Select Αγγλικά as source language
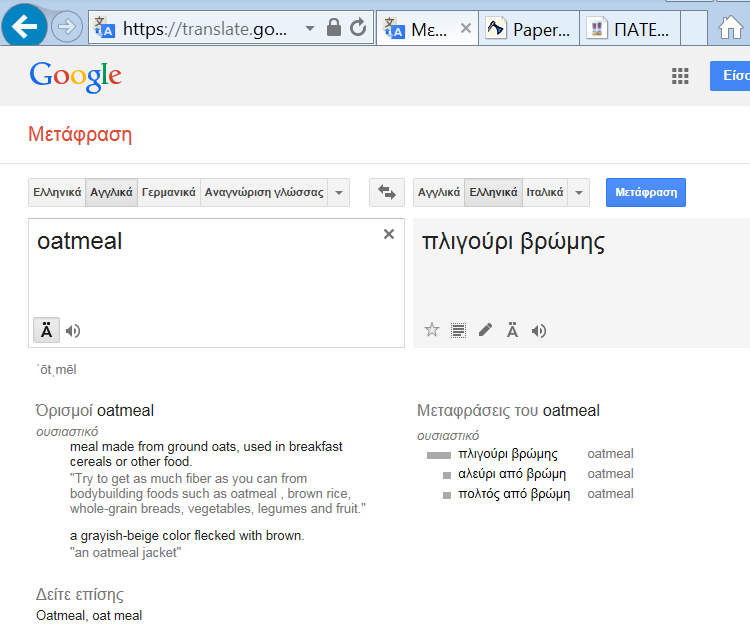 (111, 192)
